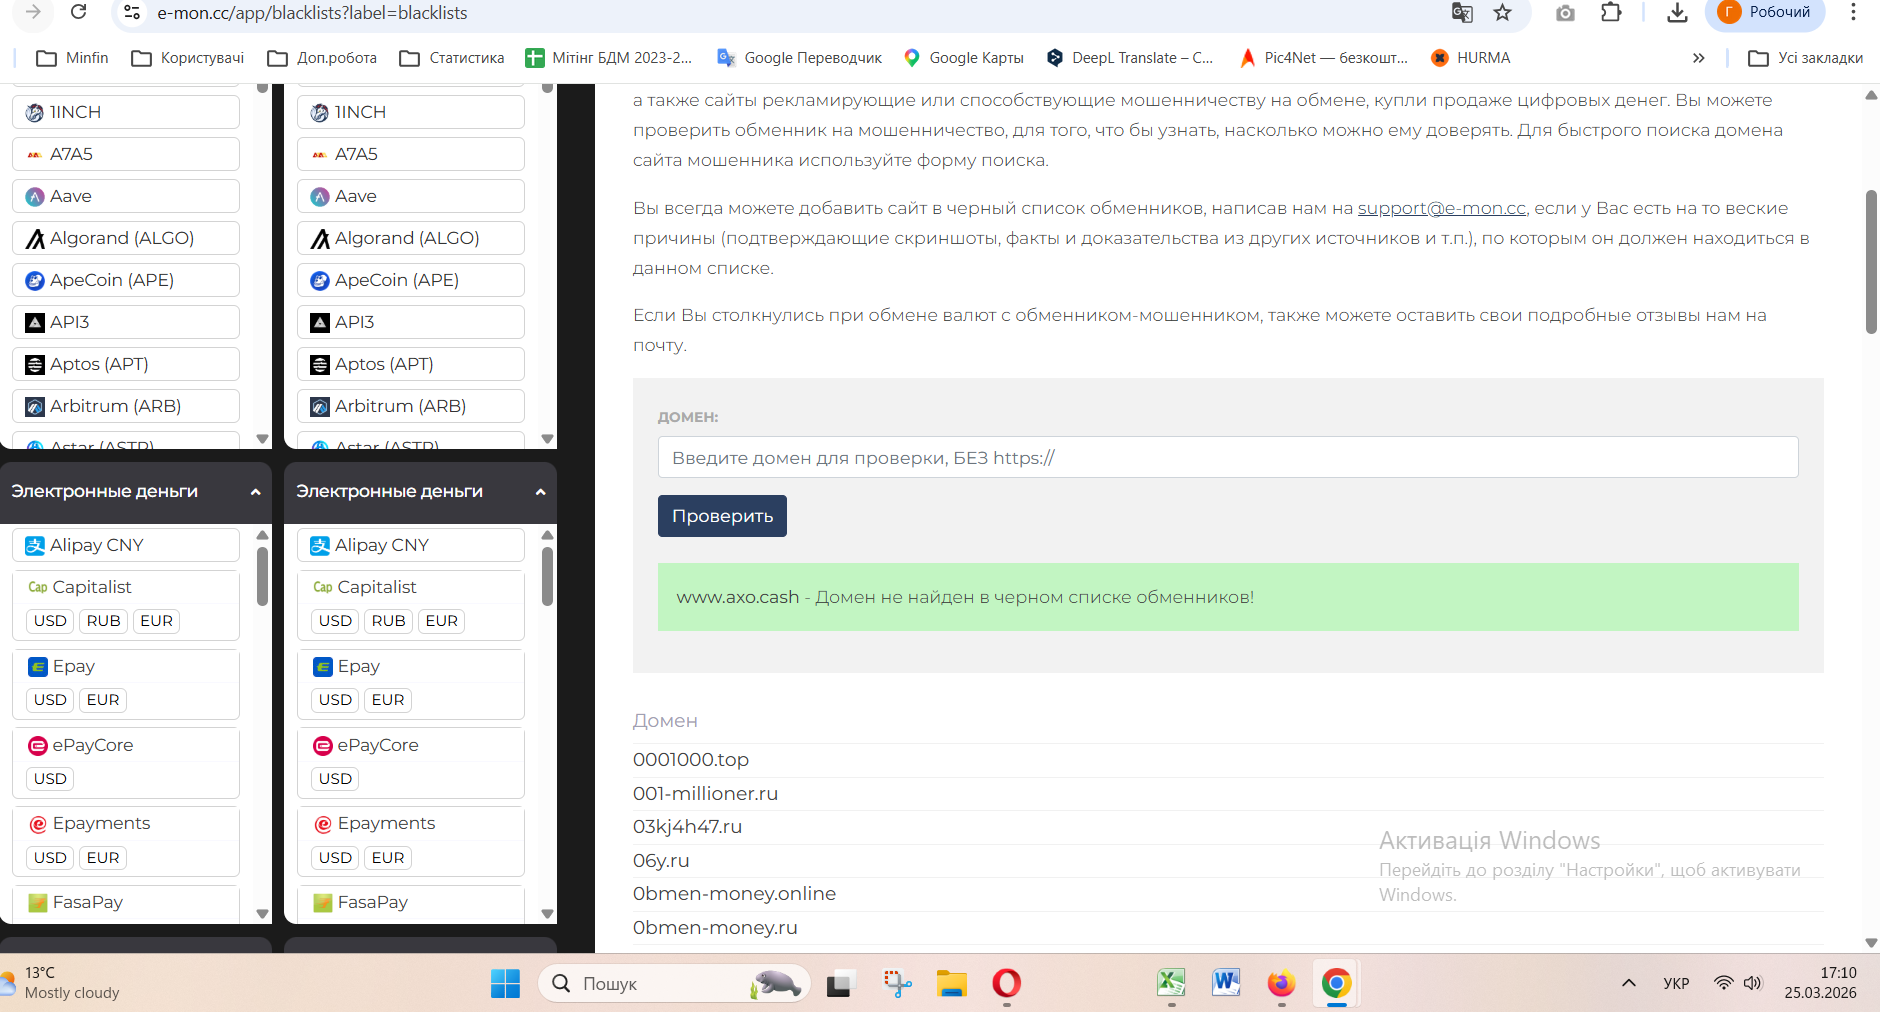1880x1012 pixels.
Task: Reload the current page
Action: [x=79, y=12]
